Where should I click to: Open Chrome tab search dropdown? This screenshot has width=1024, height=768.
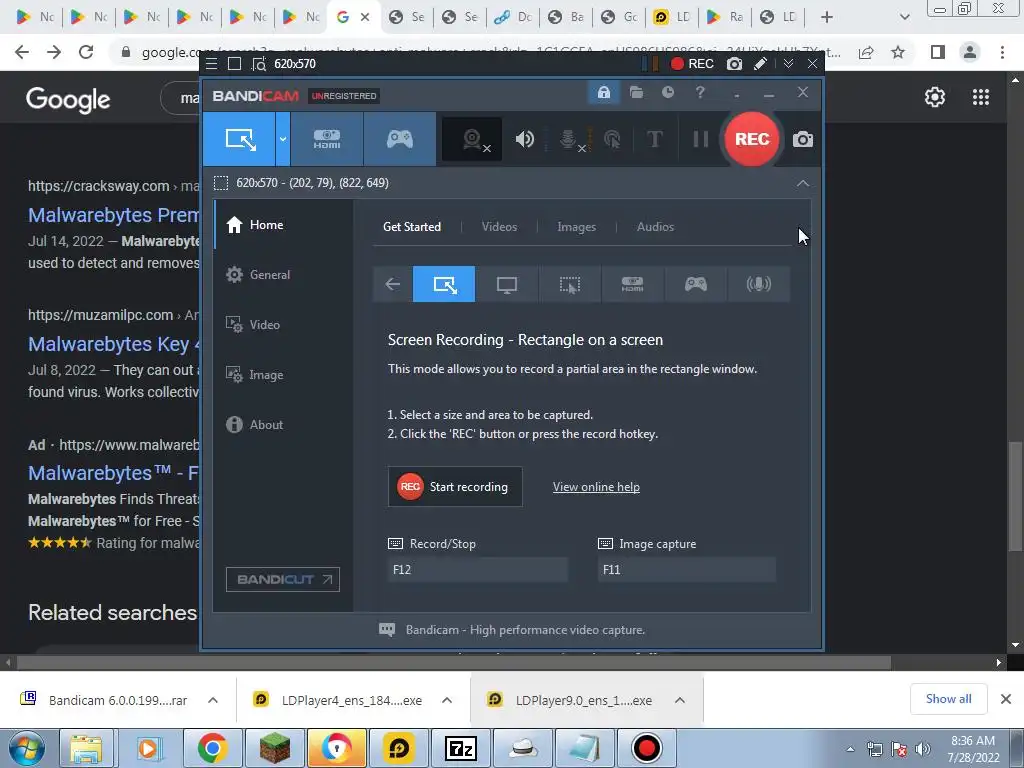pos(904,17)
